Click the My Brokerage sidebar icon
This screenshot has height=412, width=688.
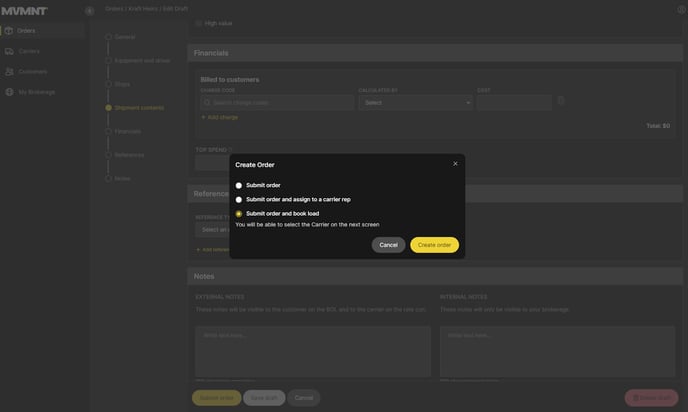(x=10, y=92)
